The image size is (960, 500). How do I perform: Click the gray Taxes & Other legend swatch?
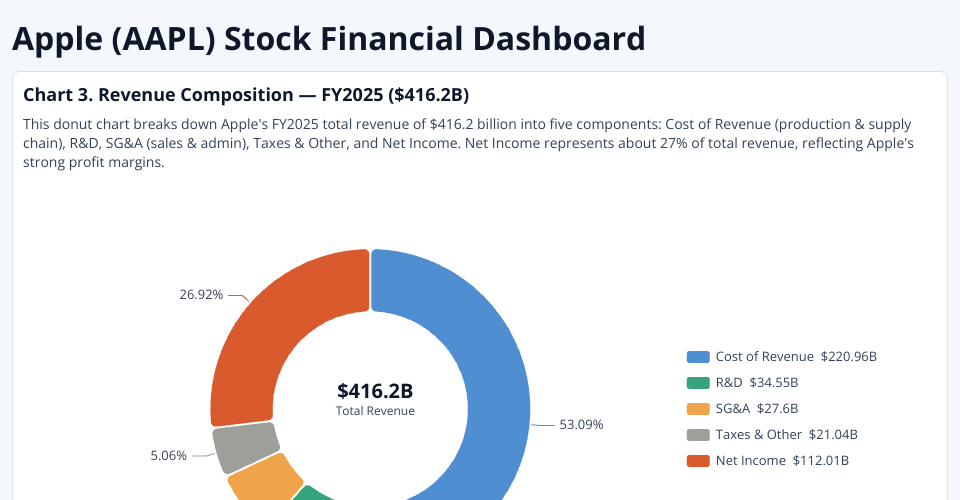(x=698, y=435)
